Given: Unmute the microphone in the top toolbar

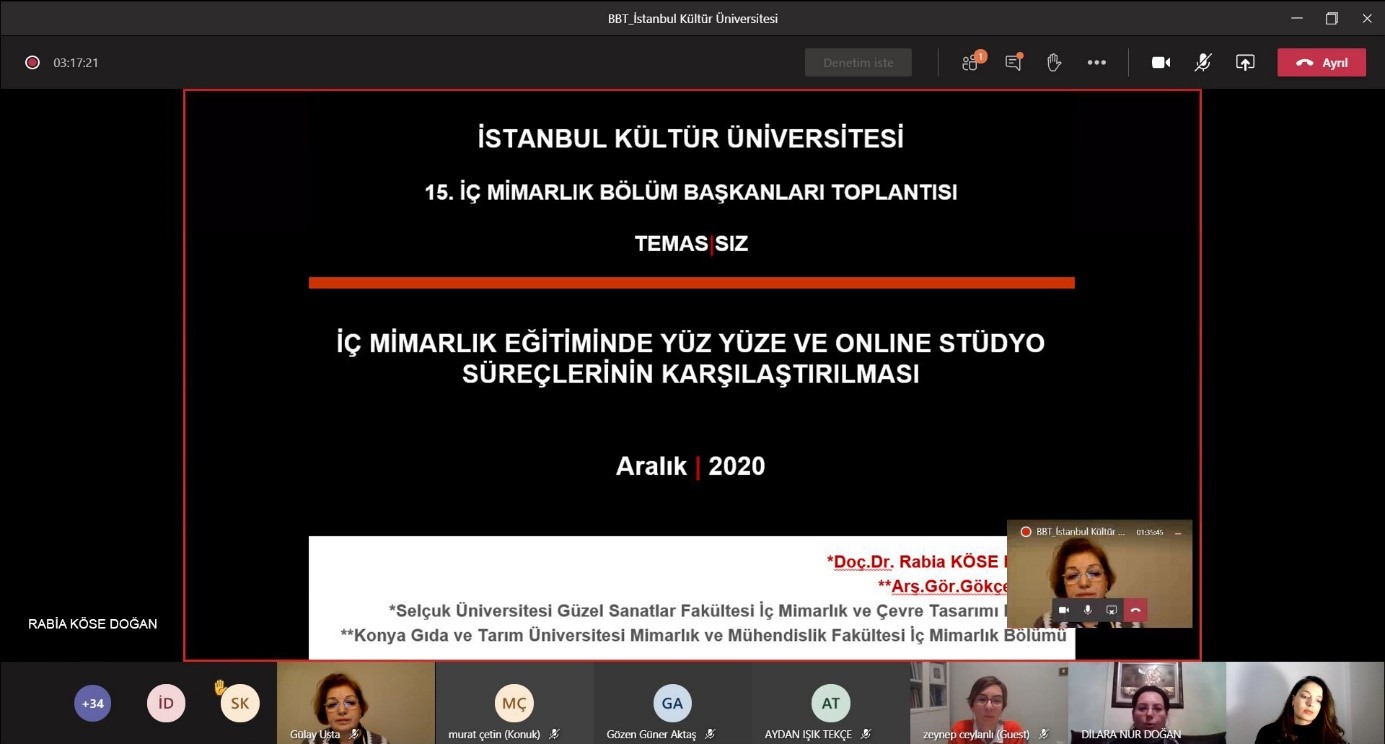Looking at the screenshot, I should [1203, 62].
